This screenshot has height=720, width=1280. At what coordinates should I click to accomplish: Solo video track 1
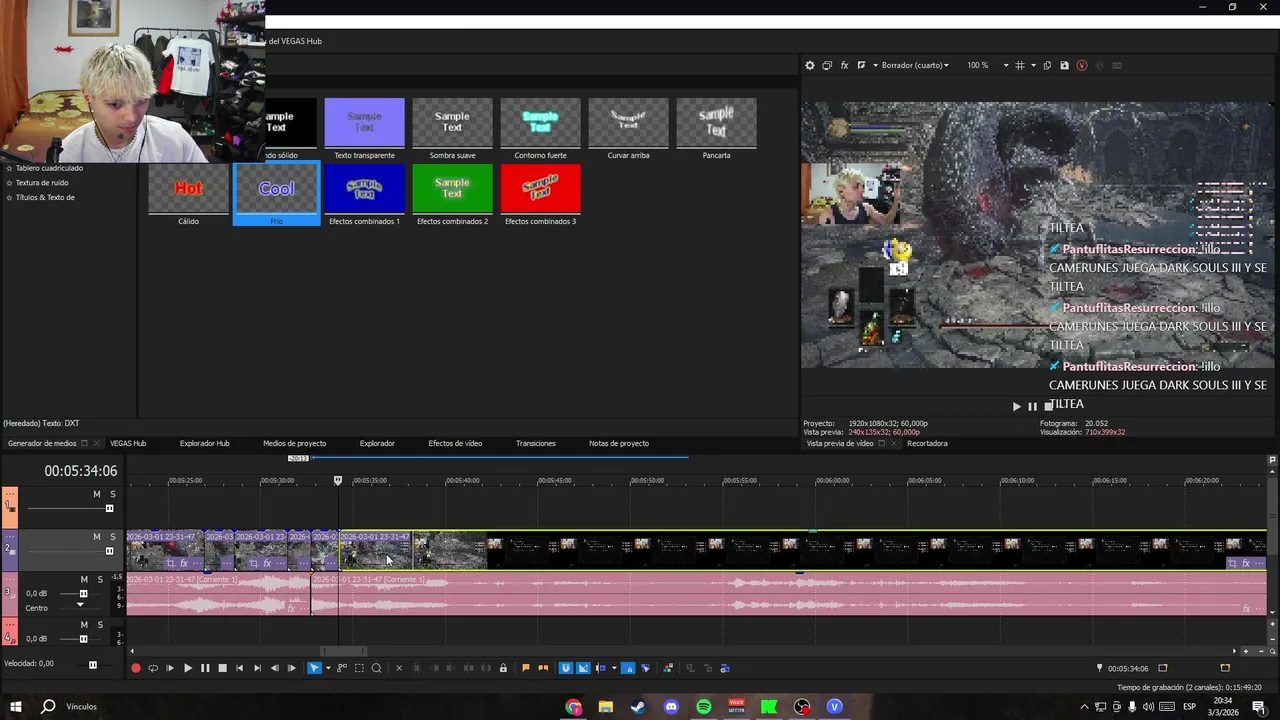click(x=113, y=494)
